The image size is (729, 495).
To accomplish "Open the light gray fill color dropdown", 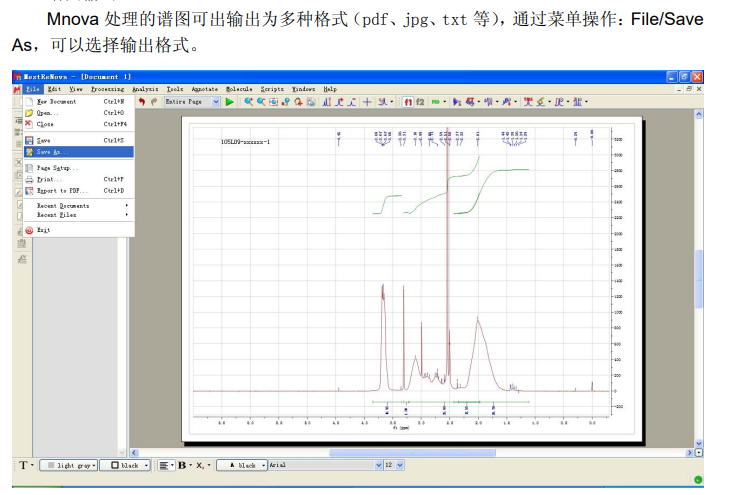I will pyautogui.click(x=93, y=465).
